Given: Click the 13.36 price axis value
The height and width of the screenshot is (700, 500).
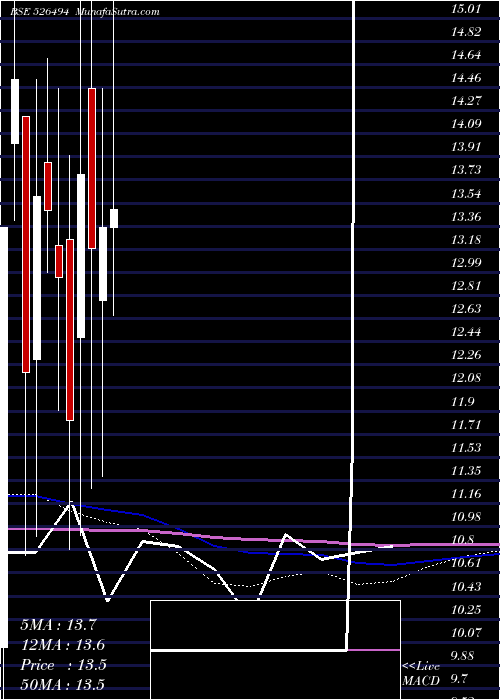Looking at the screenshot, I should 466,217.
